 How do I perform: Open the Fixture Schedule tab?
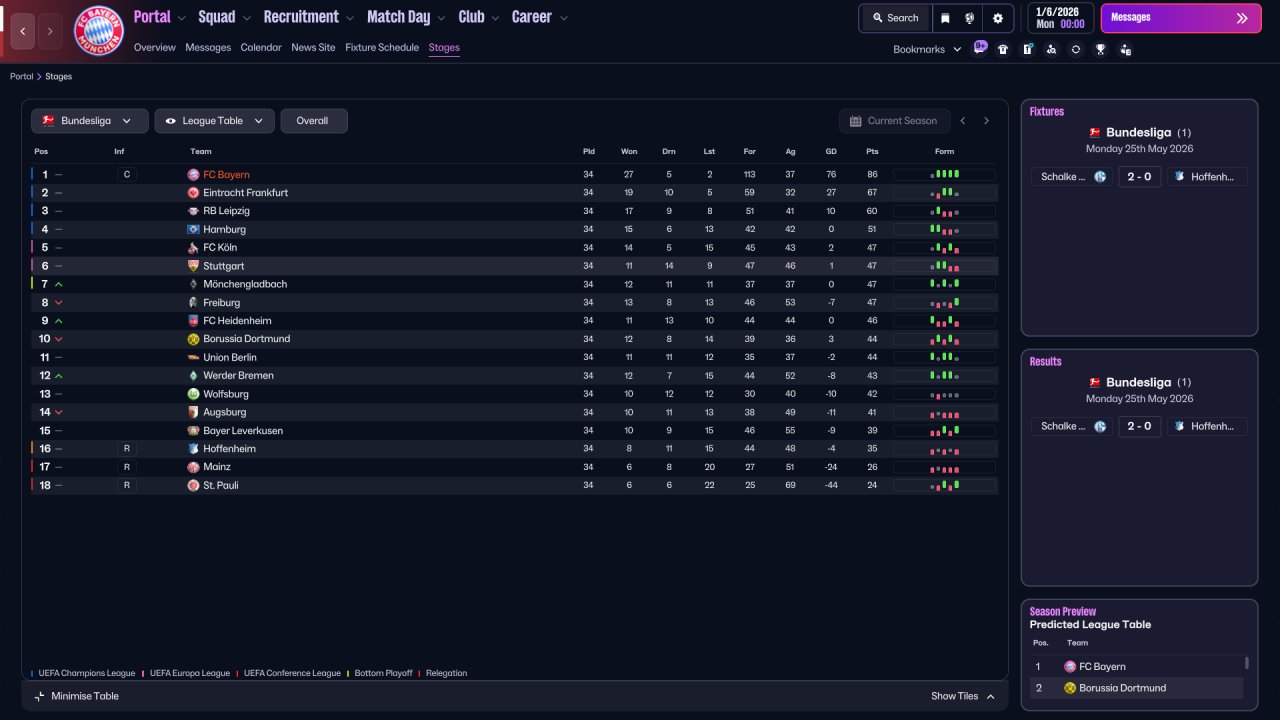coord(382,47)
